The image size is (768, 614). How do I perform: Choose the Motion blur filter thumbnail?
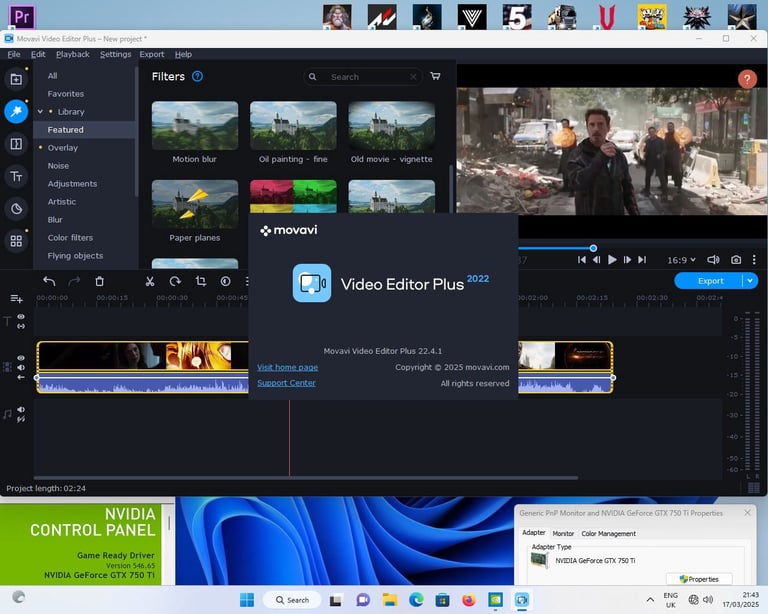tap(194, 125)
